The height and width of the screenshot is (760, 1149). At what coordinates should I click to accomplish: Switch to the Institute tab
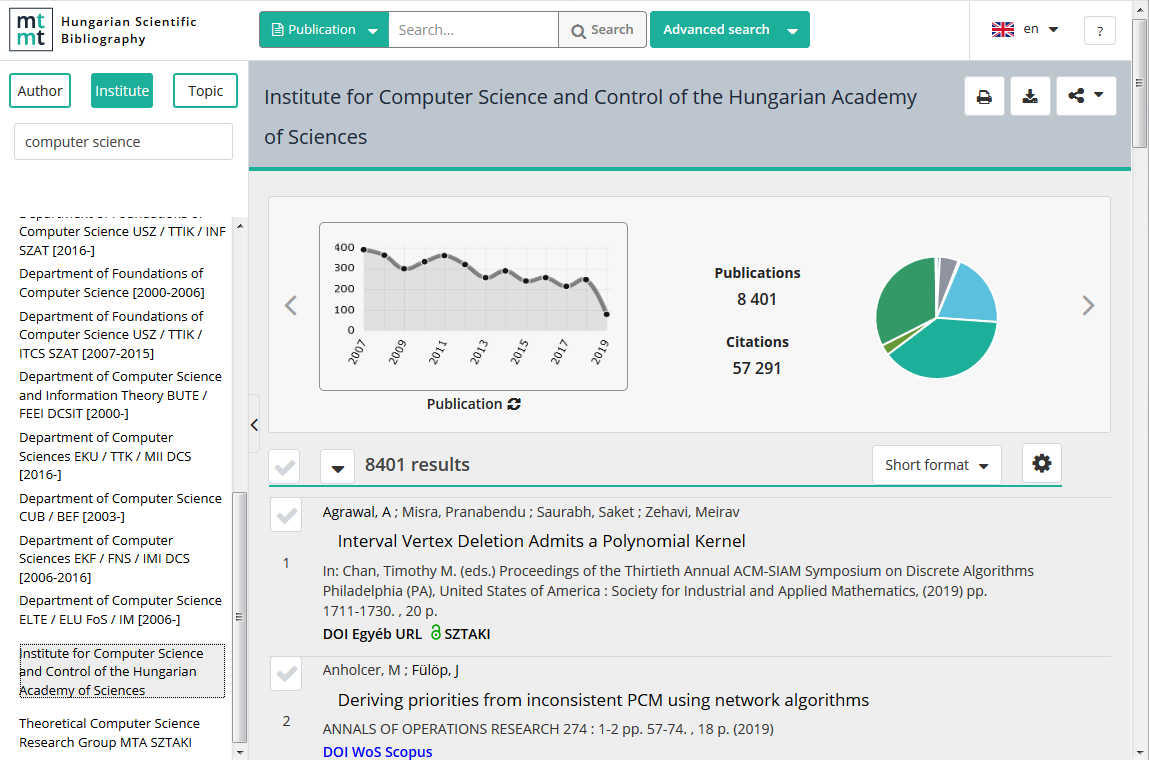tap(122, 91)
